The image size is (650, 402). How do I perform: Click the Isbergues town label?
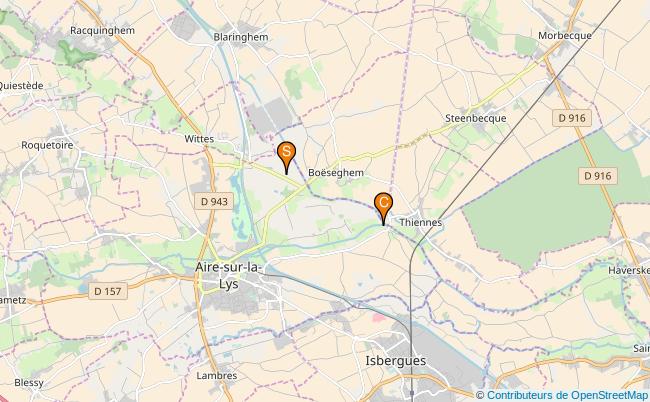click(395, 361)
